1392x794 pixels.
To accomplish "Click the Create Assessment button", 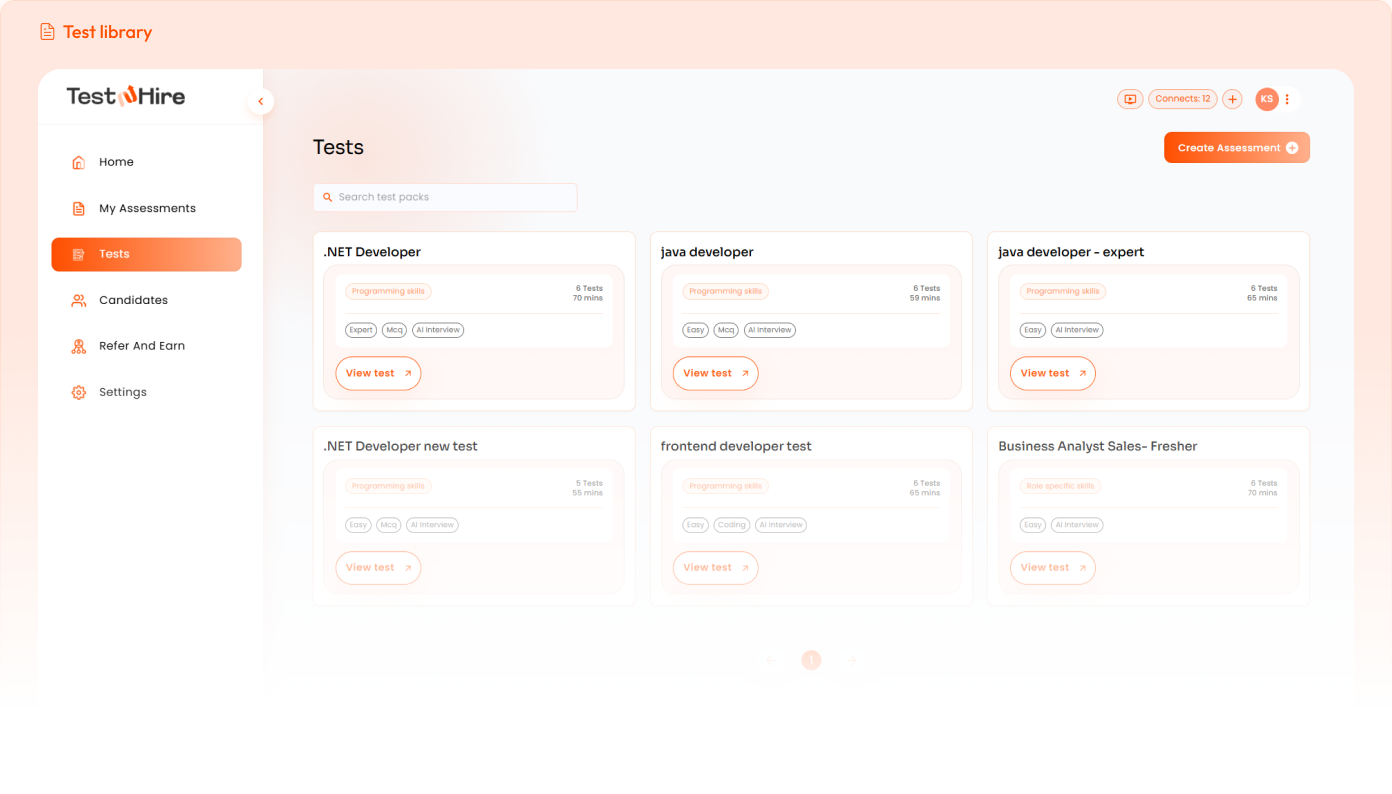I will pyautogui.click(x=1236, y=148).
